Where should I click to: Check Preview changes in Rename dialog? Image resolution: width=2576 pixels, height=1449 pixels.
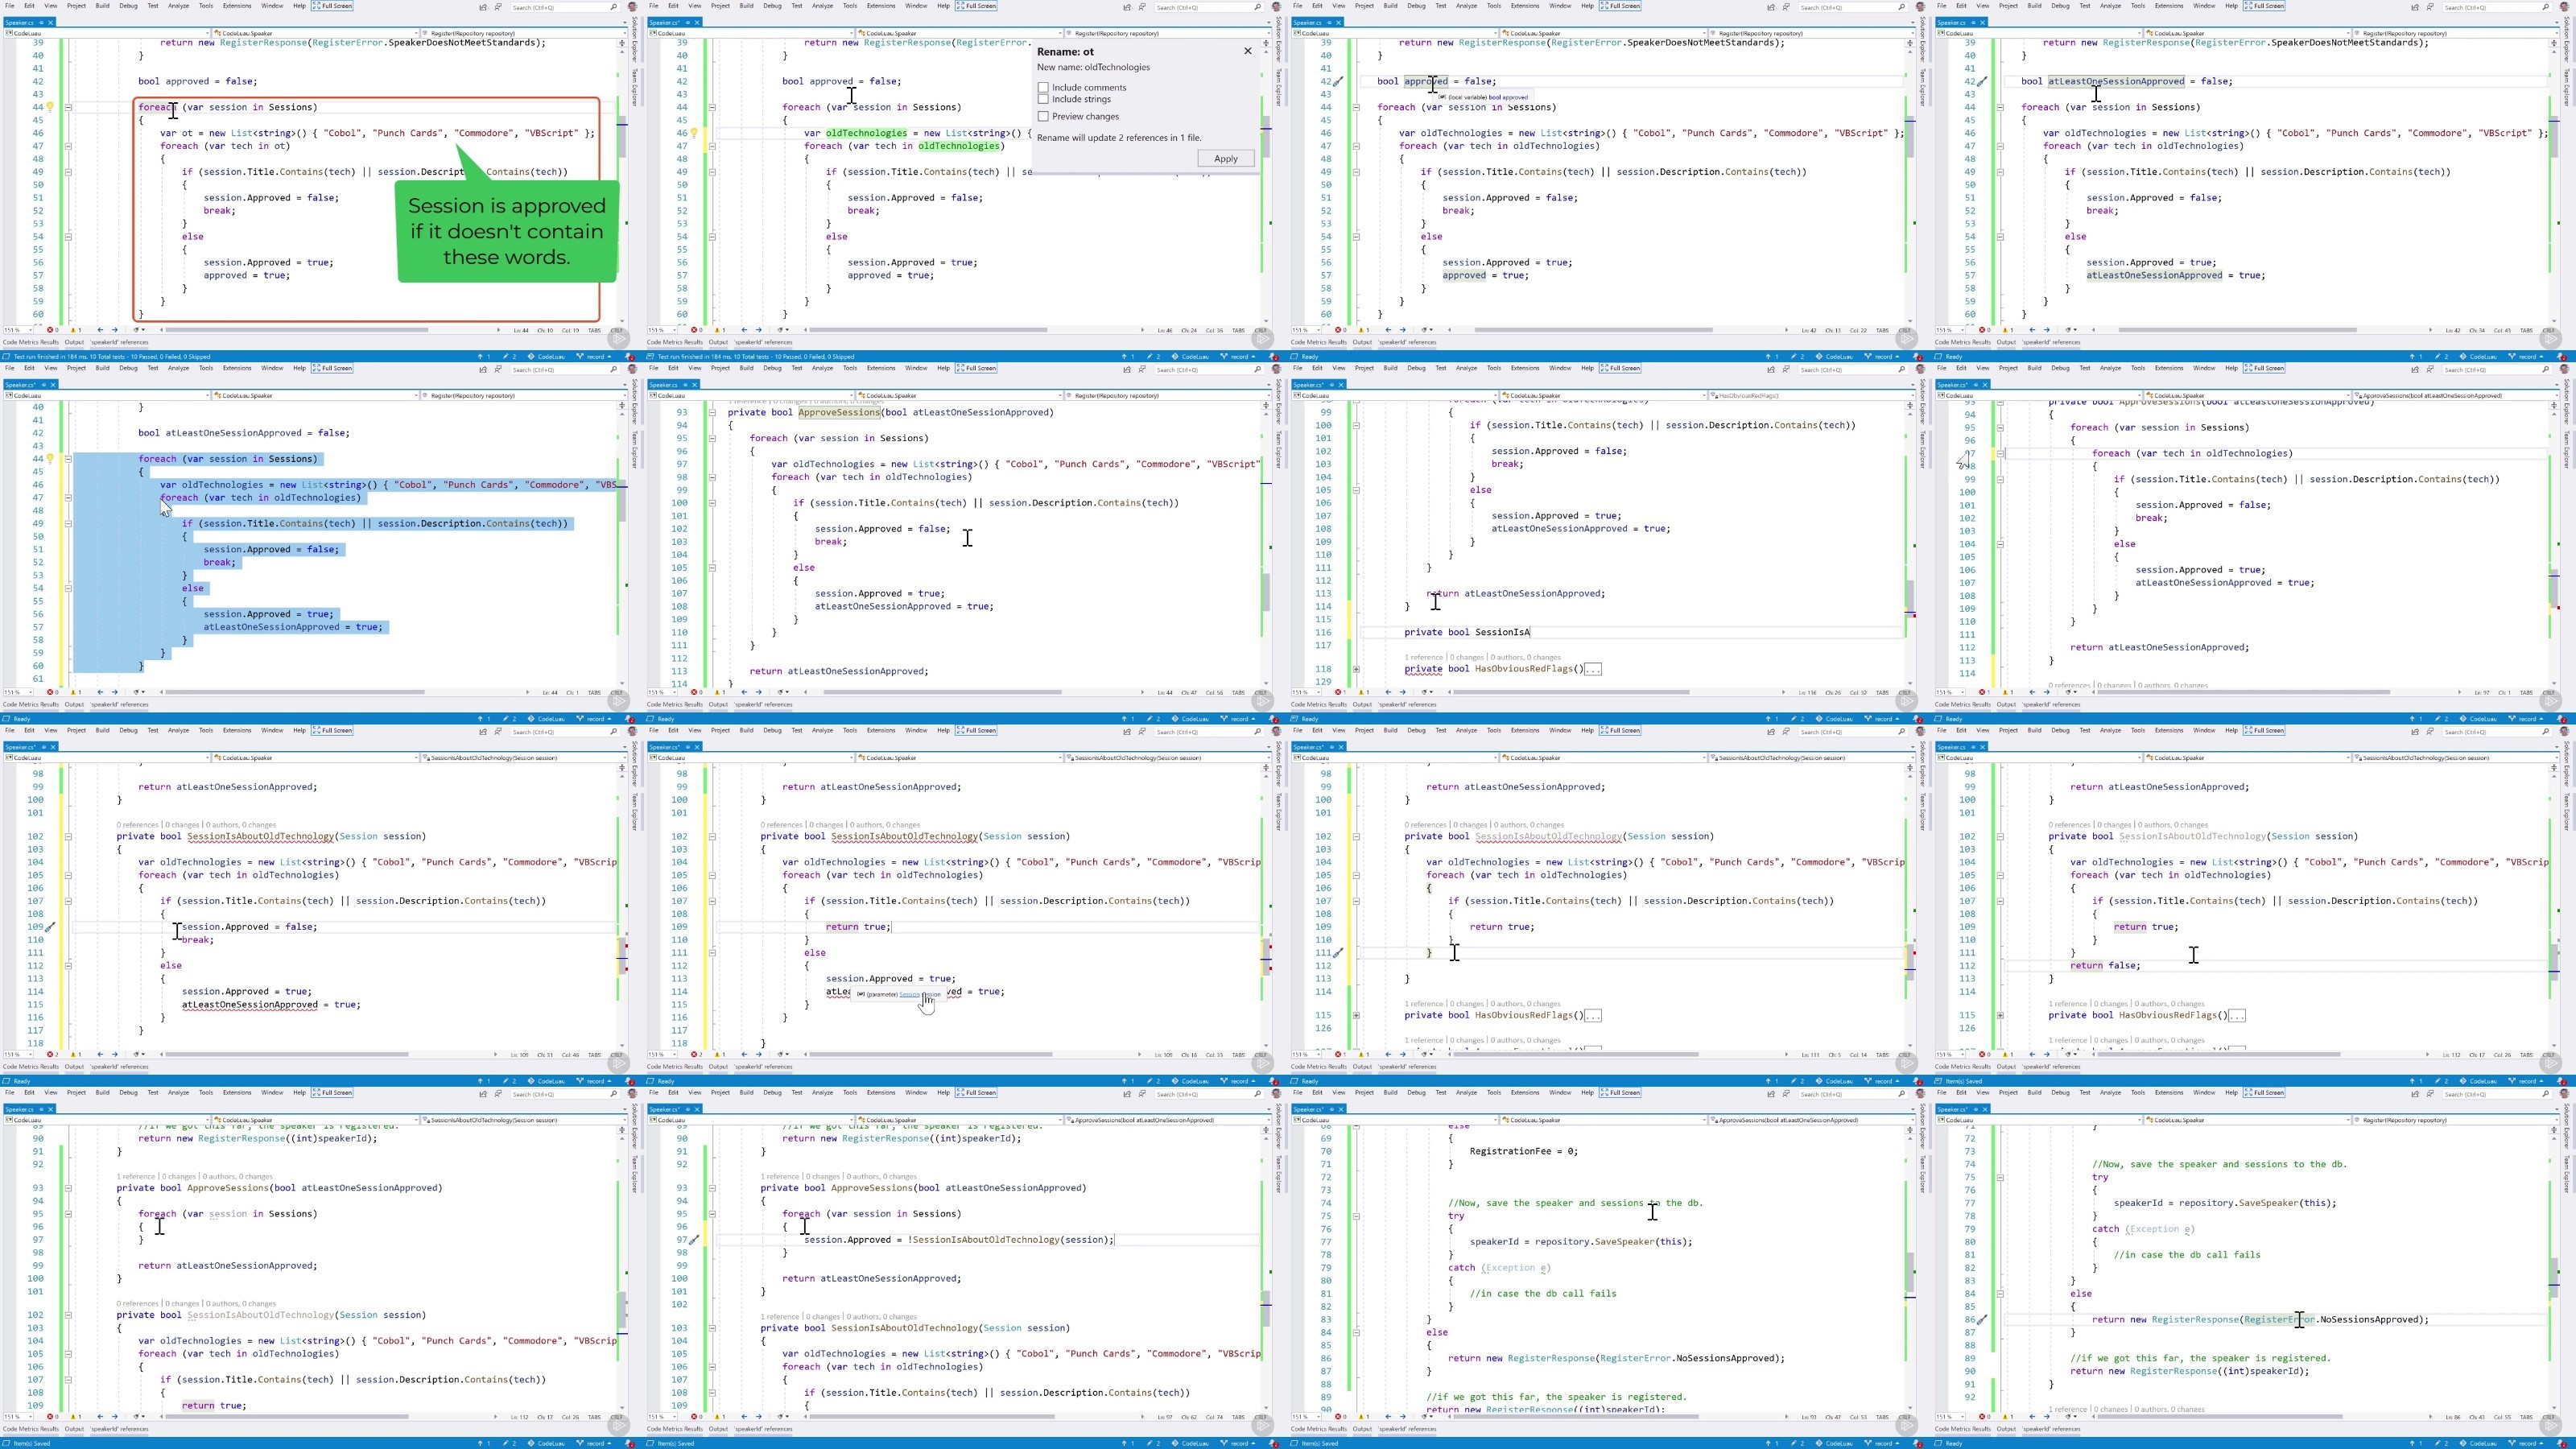tap(1043, 117)
